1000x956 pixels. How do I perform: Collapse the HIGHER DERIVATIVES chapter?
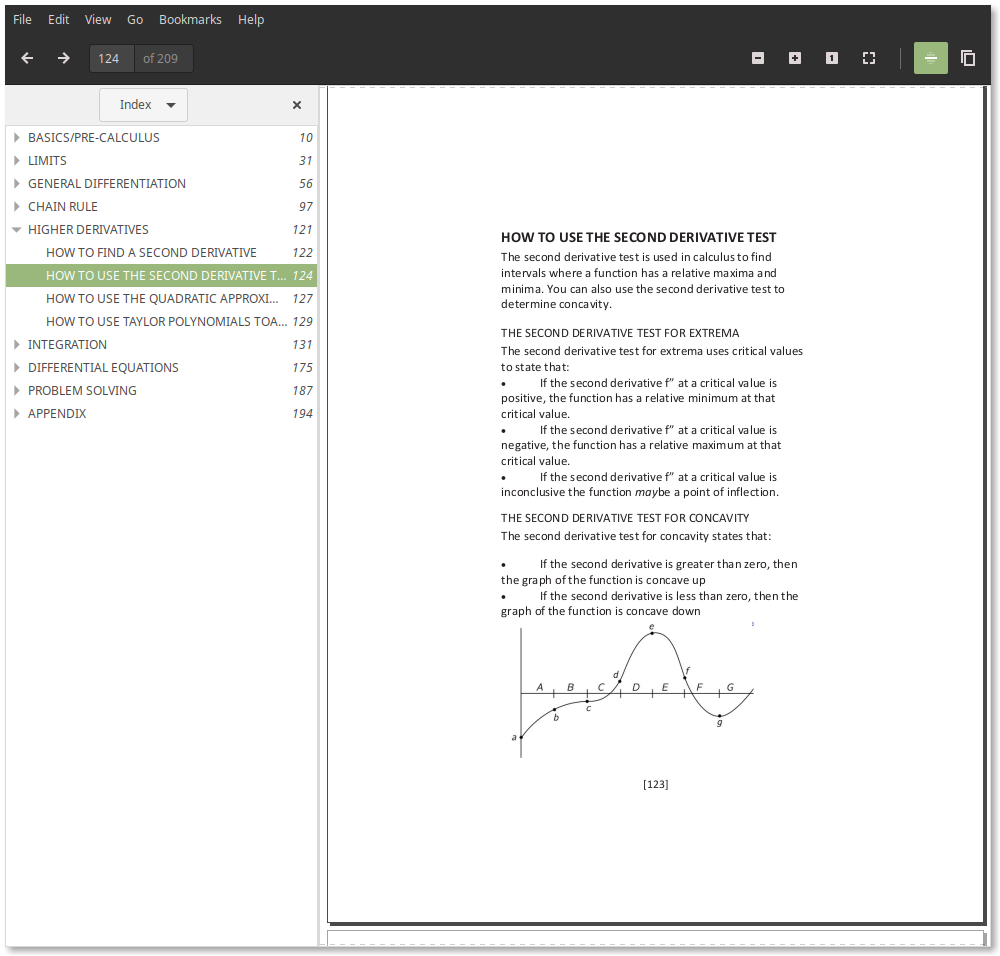click(x=17, y=230)
